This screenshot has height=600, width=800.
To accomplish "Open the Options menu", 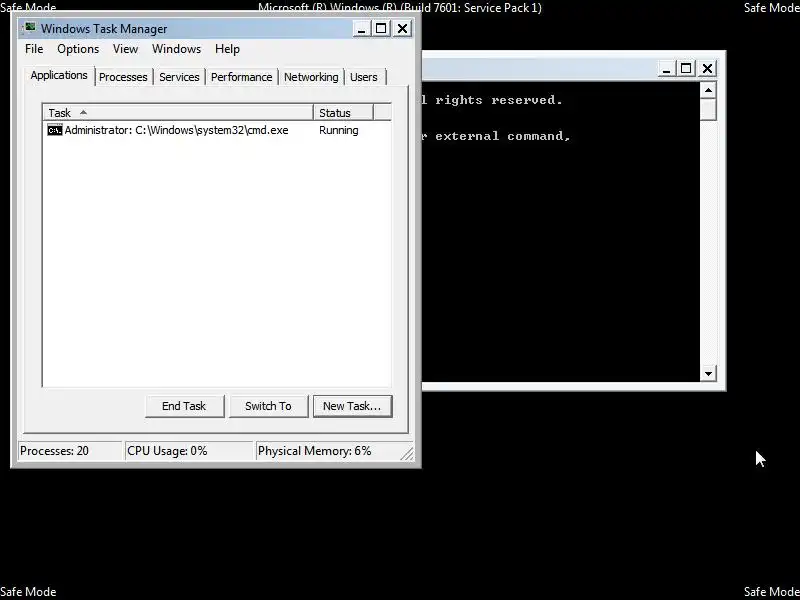I will coord(78,49).
